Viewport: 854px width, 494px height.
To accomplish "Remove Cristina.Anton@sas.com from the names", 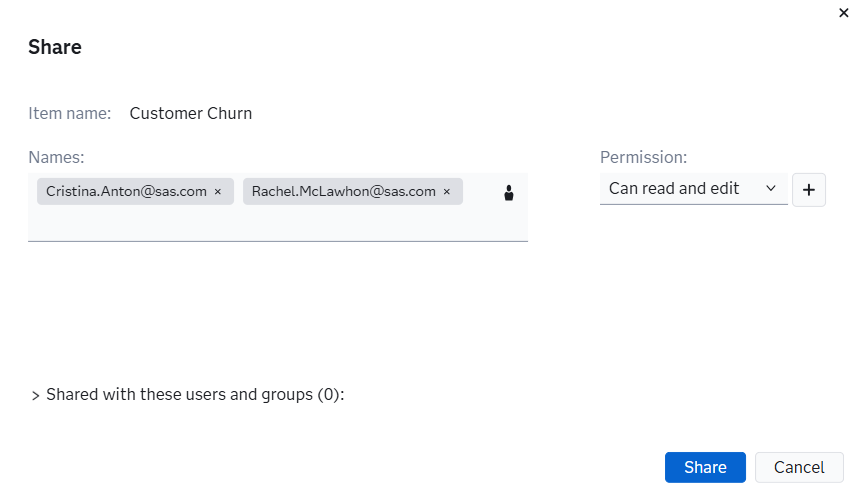I will tap(218, 192).
